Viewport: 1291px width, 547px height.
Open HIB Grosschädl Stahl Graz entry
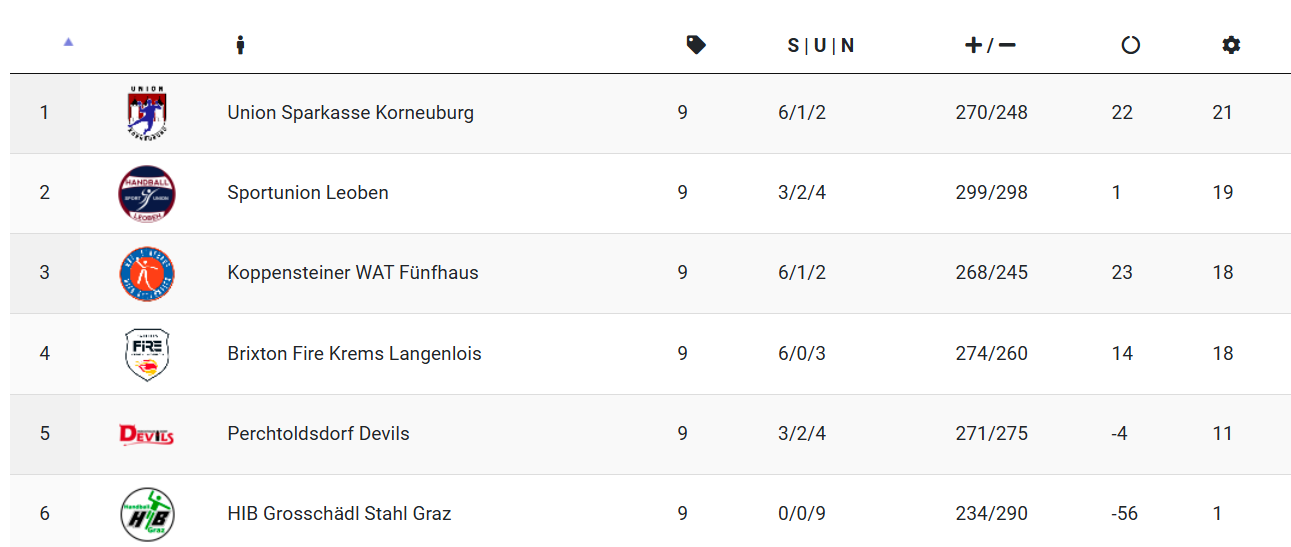click(340, 513)
